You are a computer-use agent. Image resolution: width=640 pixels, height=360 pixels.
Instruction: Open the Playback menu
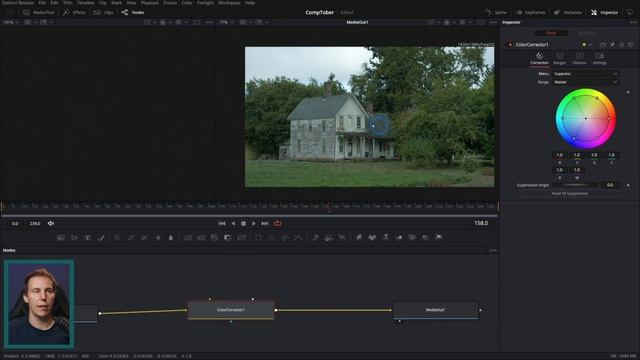(150, 3)
